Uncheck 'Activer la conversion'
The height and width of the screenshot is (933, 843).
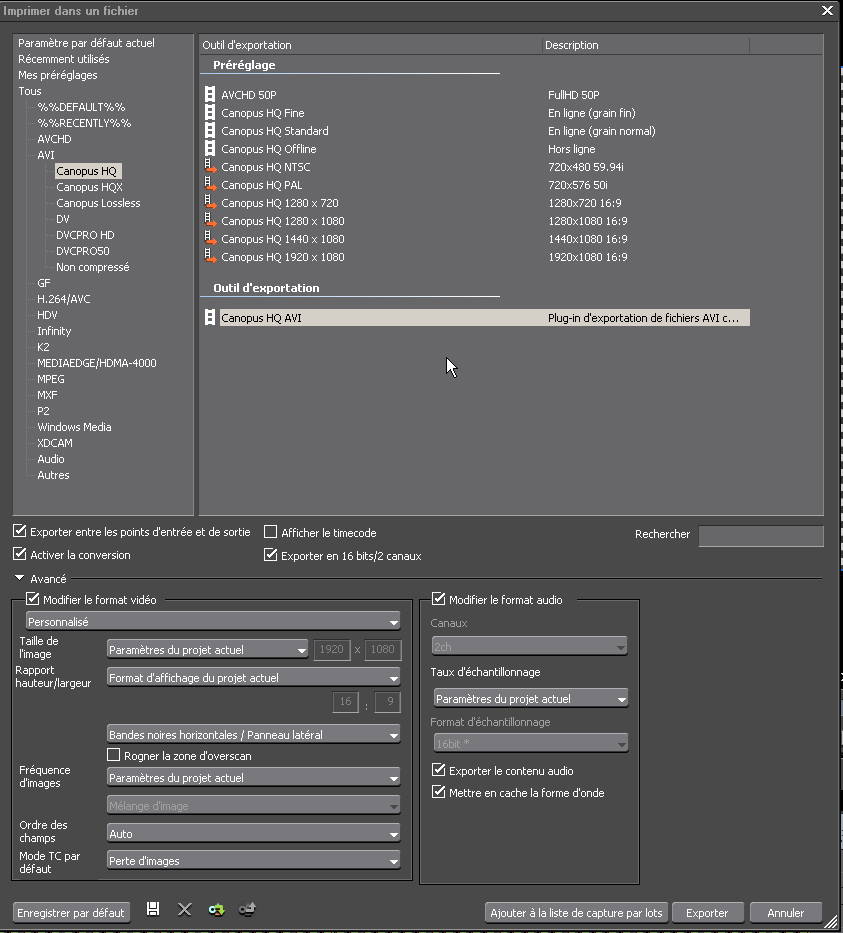[x=20, y=554]
